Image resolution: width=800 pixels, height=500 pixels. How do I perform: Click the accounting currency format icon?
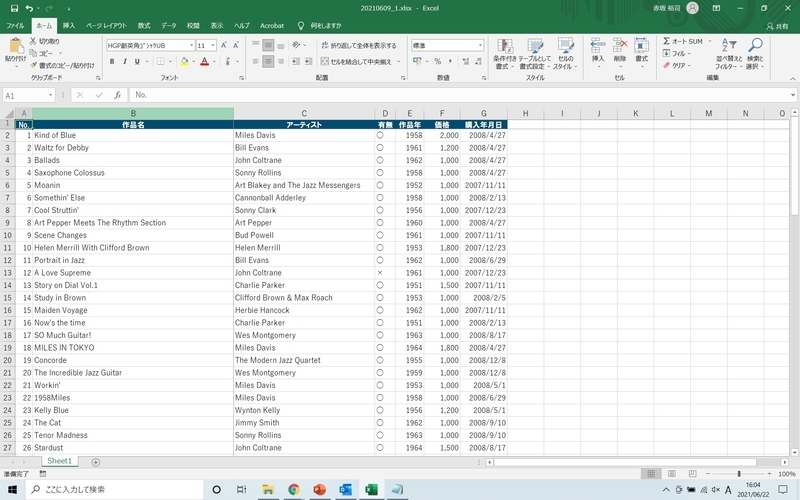pyautogui.click(x=417, y=61)
